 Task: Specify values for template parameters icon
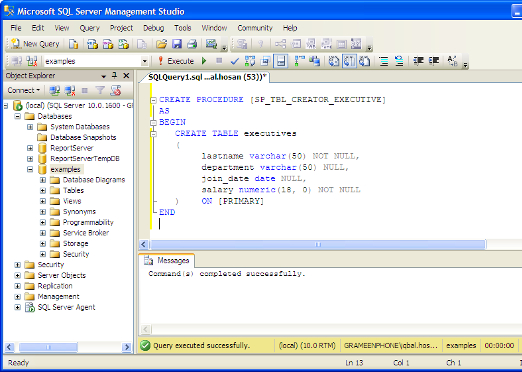click(x=452, y=61)
